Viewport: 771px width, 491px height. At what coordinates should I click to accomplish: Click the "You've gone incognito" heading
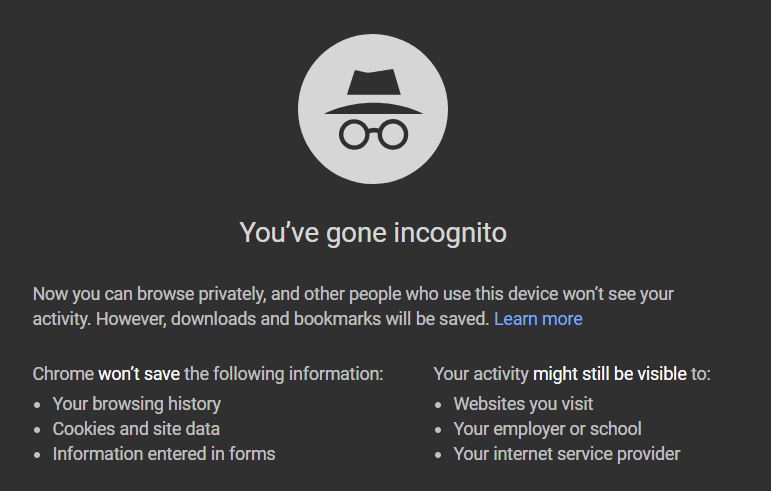pos(372,233)
